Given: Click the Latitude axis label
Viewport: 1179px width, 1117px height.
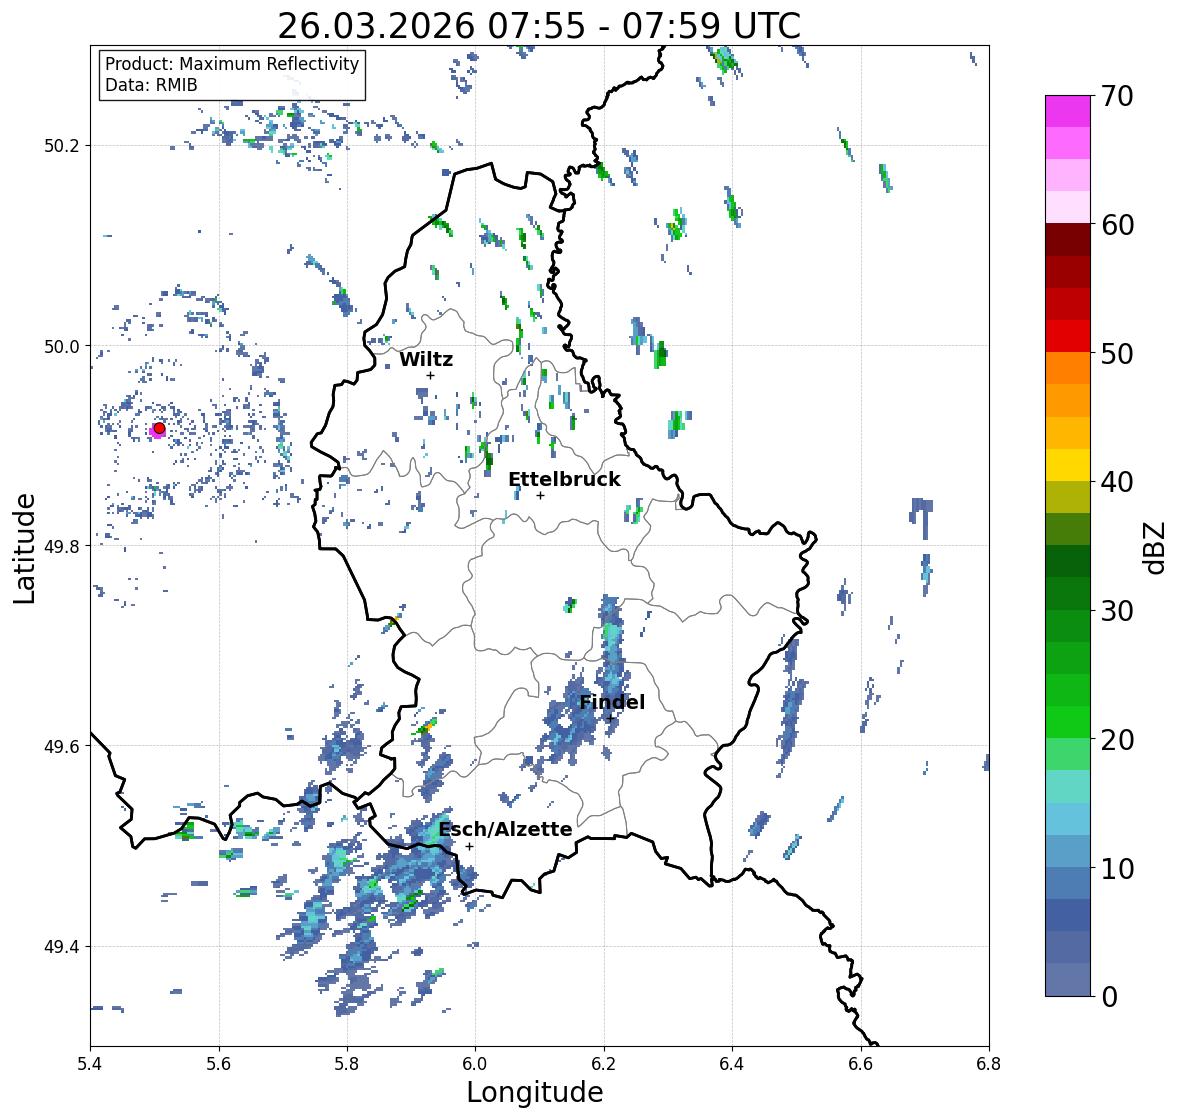Looking at the screenshot, I should point(24,548).
